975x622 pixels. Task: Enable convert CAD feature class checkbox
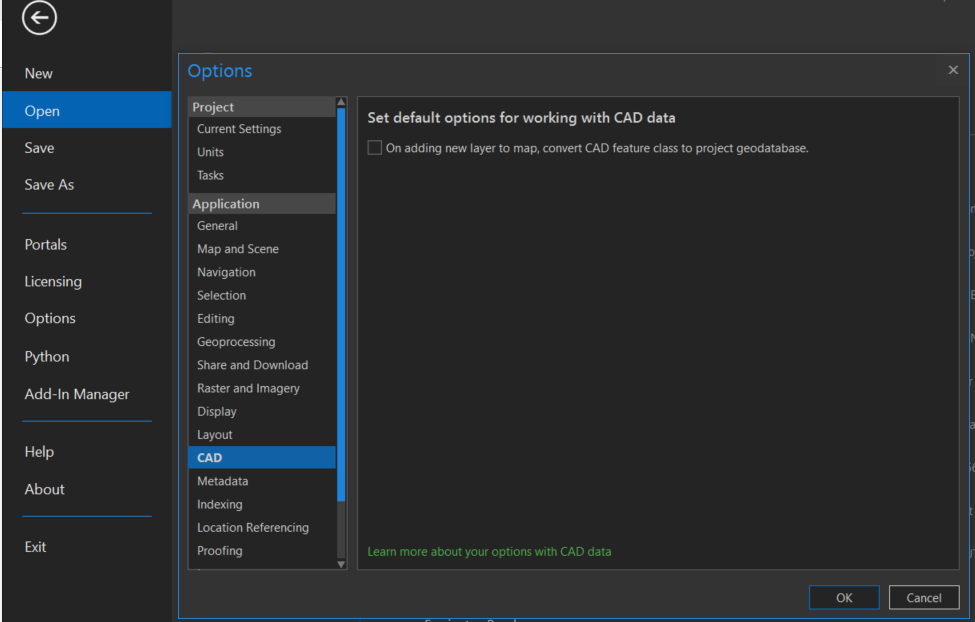click(x=375, y=148)
